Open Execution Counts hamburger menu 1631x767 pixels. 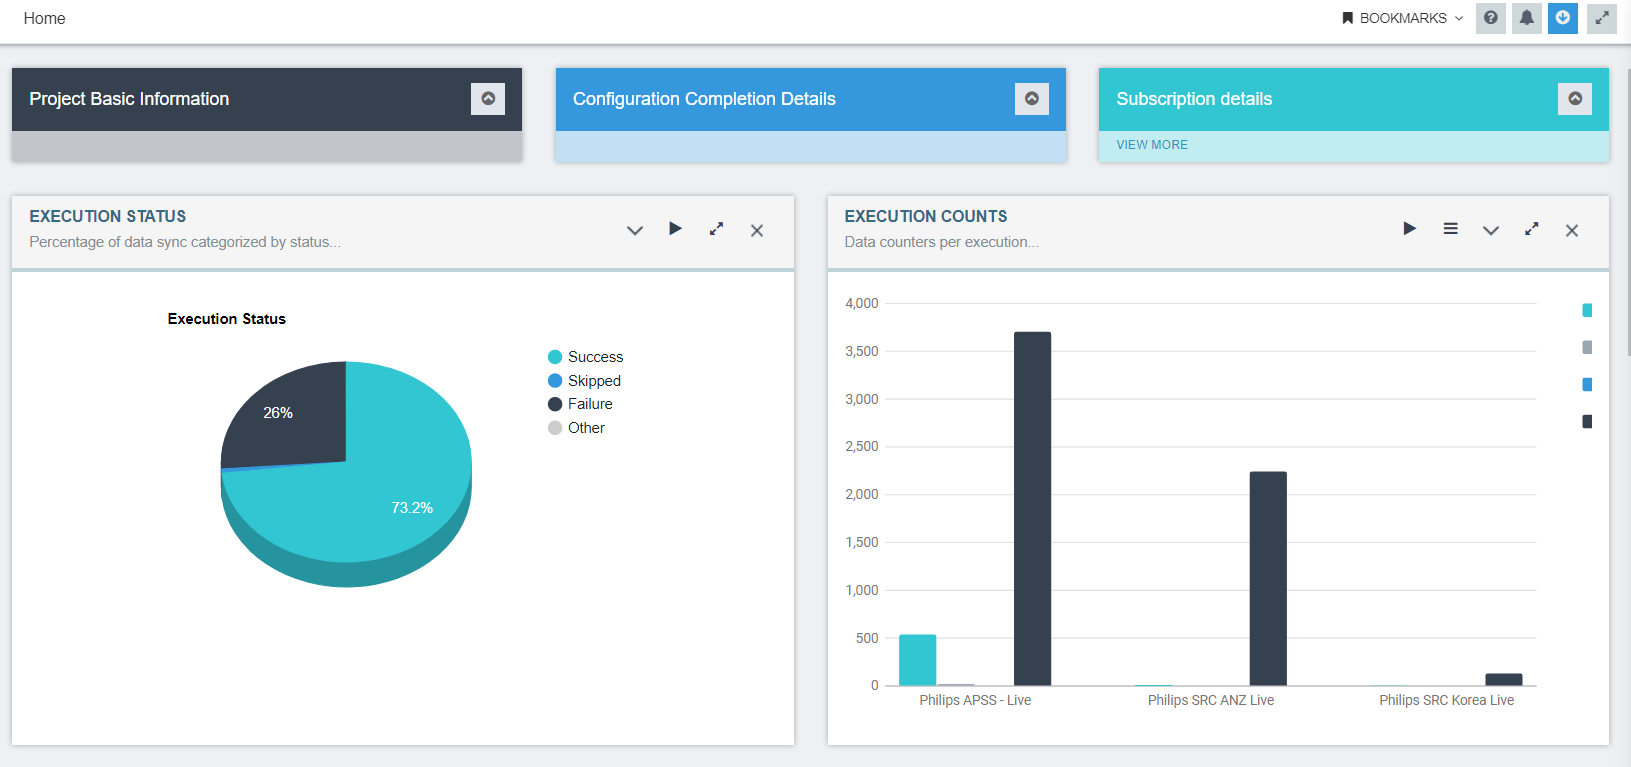coord(1450,229)
